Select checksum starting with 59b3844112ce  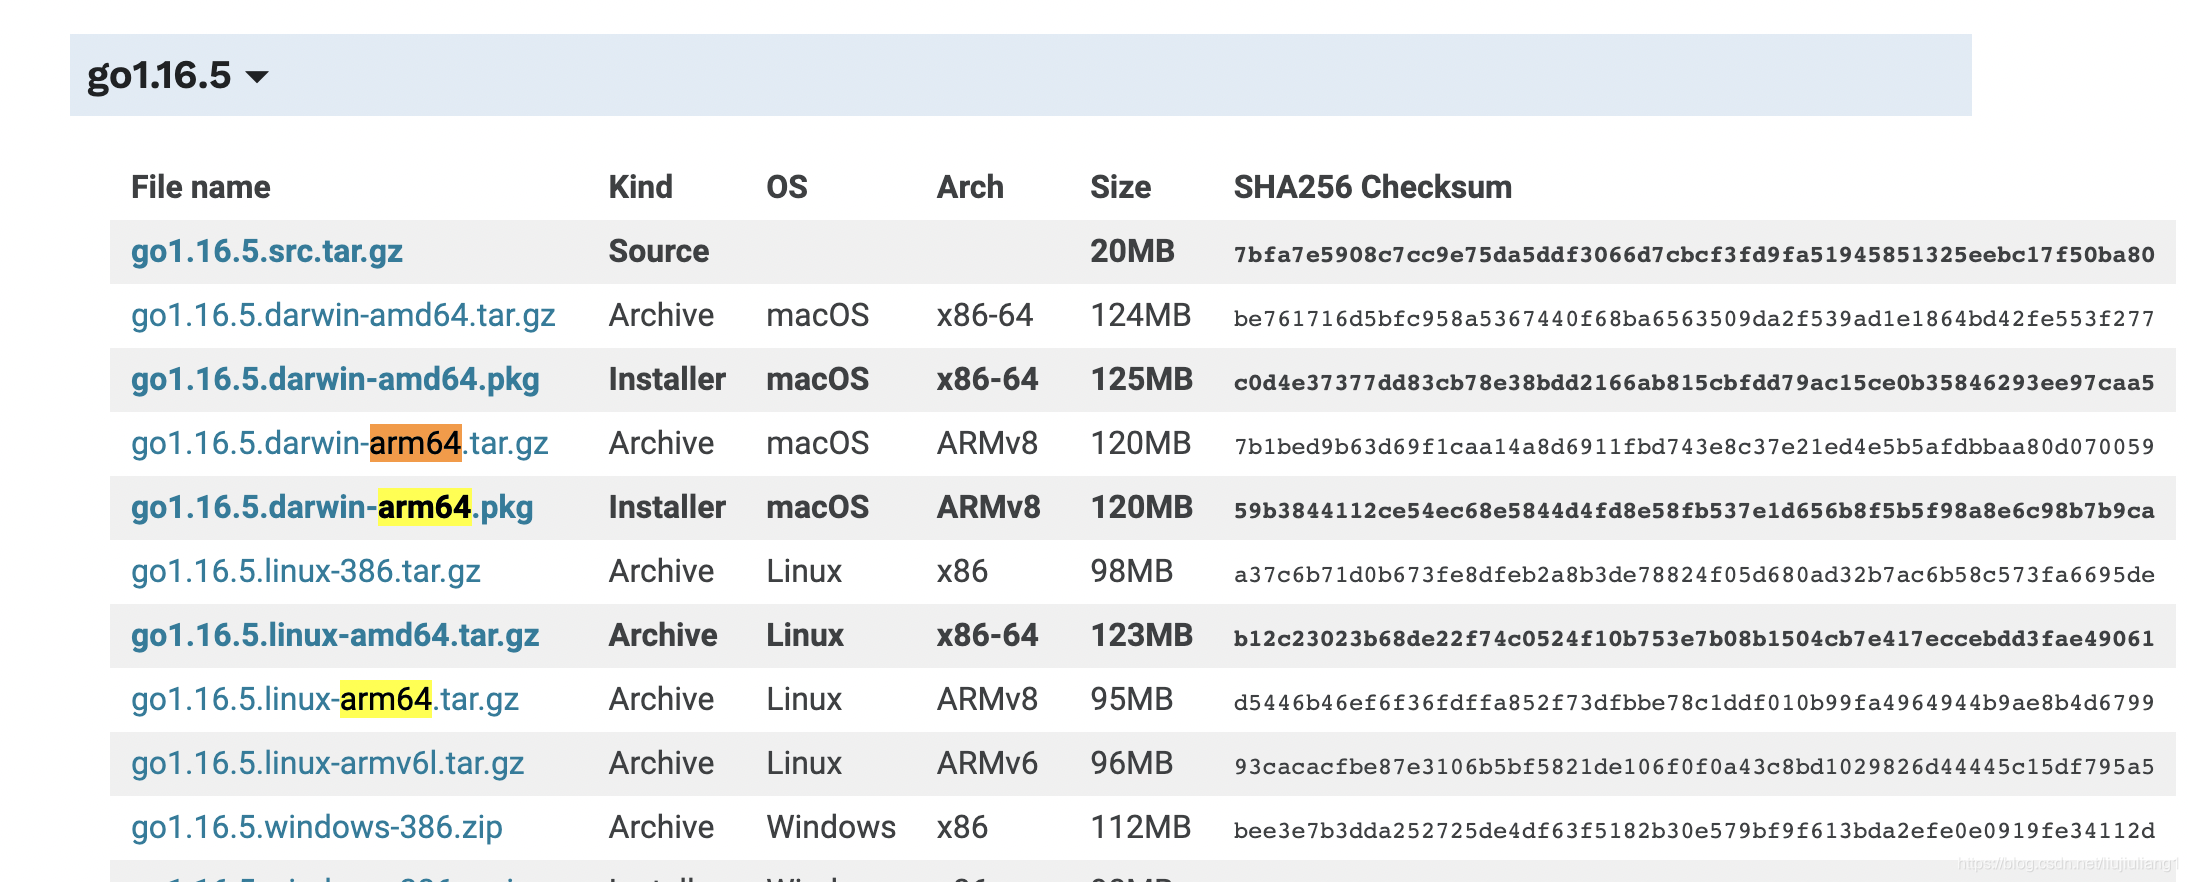pyautogui.click(x=1694, y=510)
